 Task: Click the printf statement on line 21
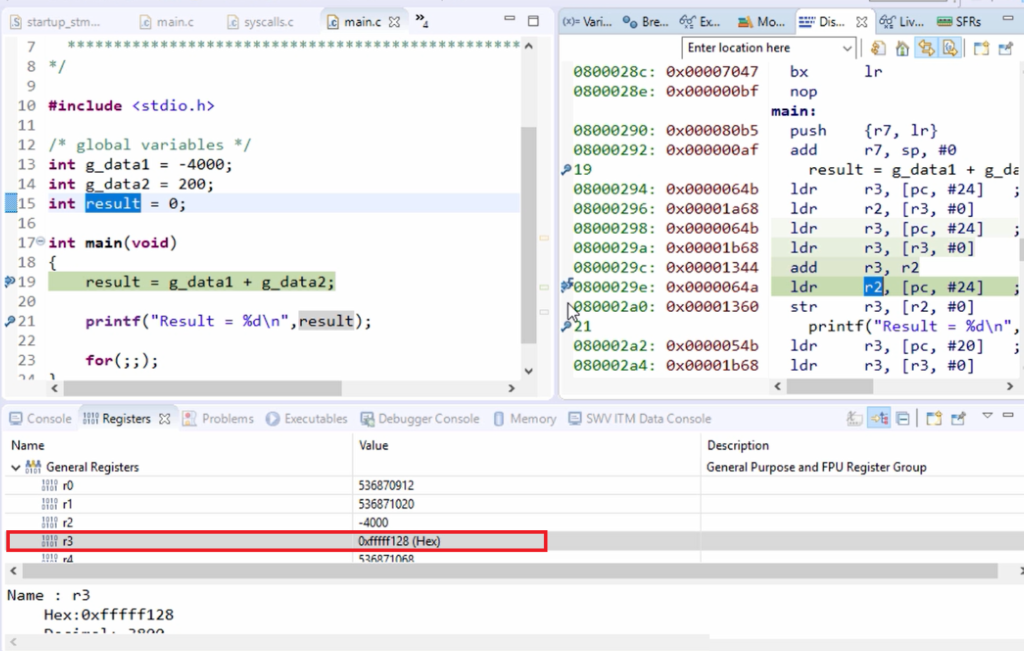pos(229,321)
